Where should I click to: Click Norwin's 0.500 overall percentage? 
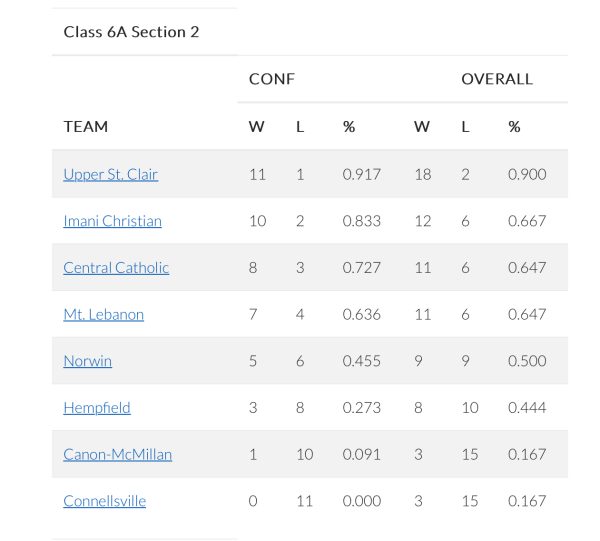click(527, 361)
